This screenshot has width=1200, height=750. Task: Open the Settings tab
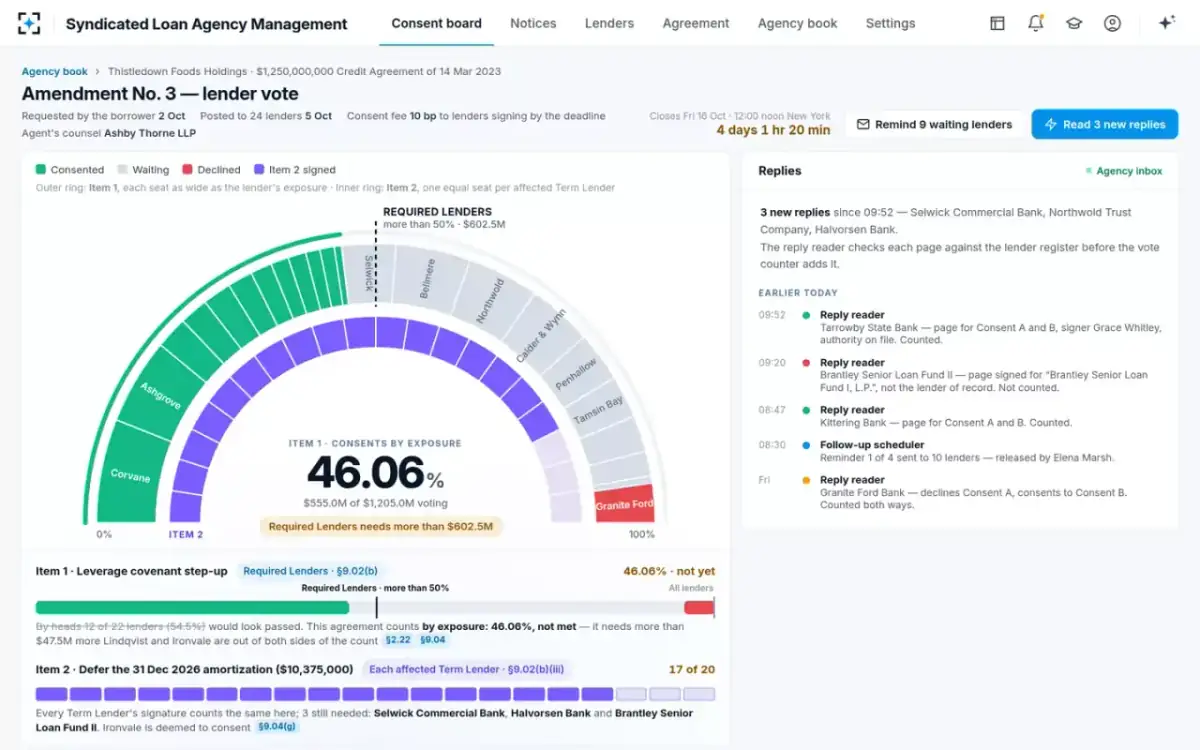pyautogui.click(x=890, y=23)
